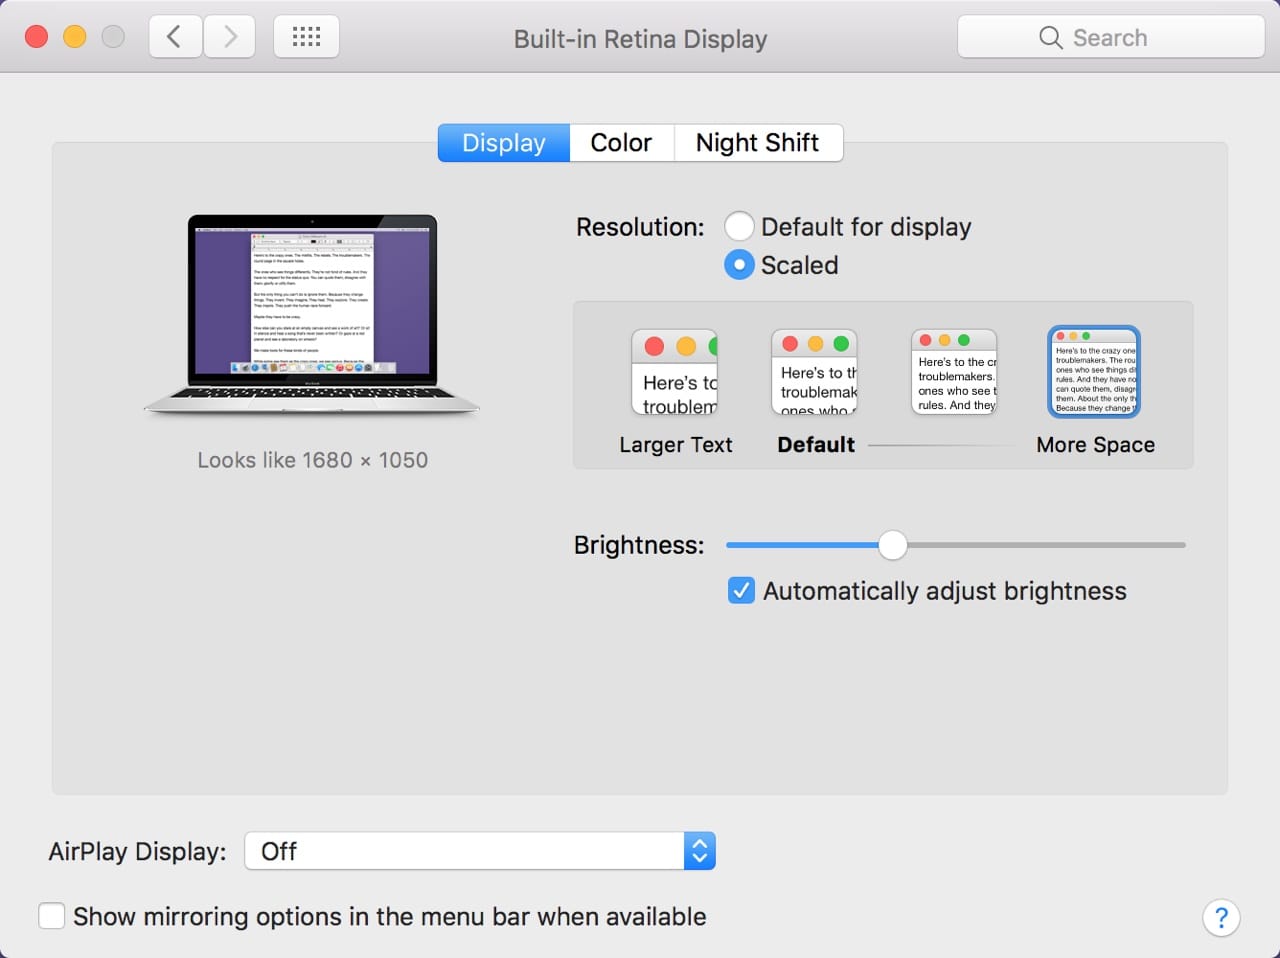Click the Brightness slider knob
The width and height of the screenshot is (1280, 958).
tap(893, 545)
